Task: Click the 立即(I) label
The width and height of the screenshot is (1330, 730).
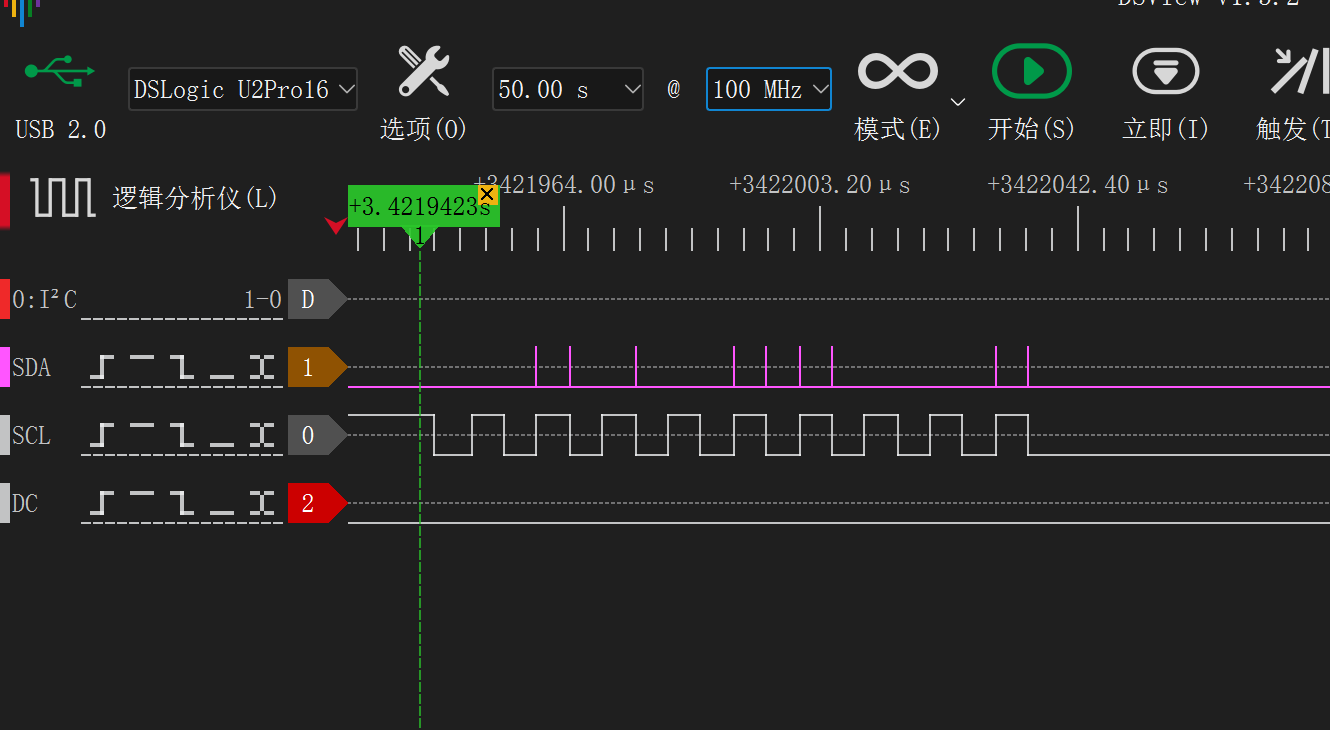Action: [1166, 129]
